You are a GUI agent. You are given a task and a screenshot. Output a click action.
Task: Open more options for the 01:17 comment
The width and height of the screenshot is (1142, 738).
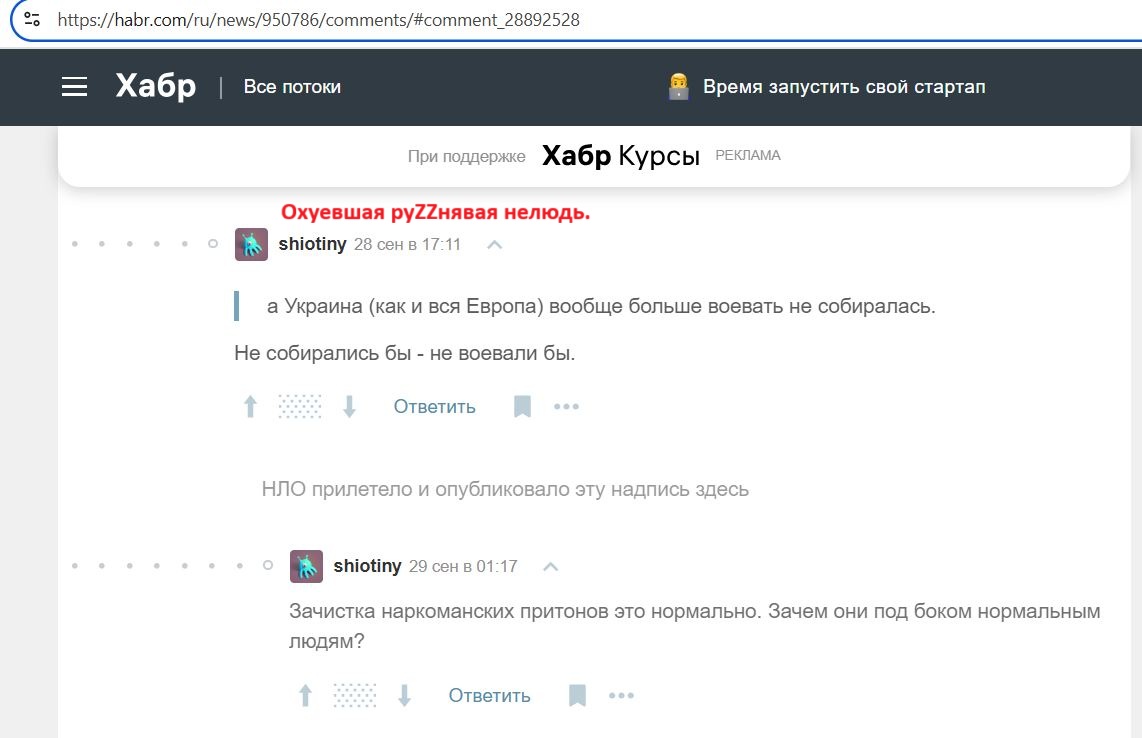[x=621, y=696]
